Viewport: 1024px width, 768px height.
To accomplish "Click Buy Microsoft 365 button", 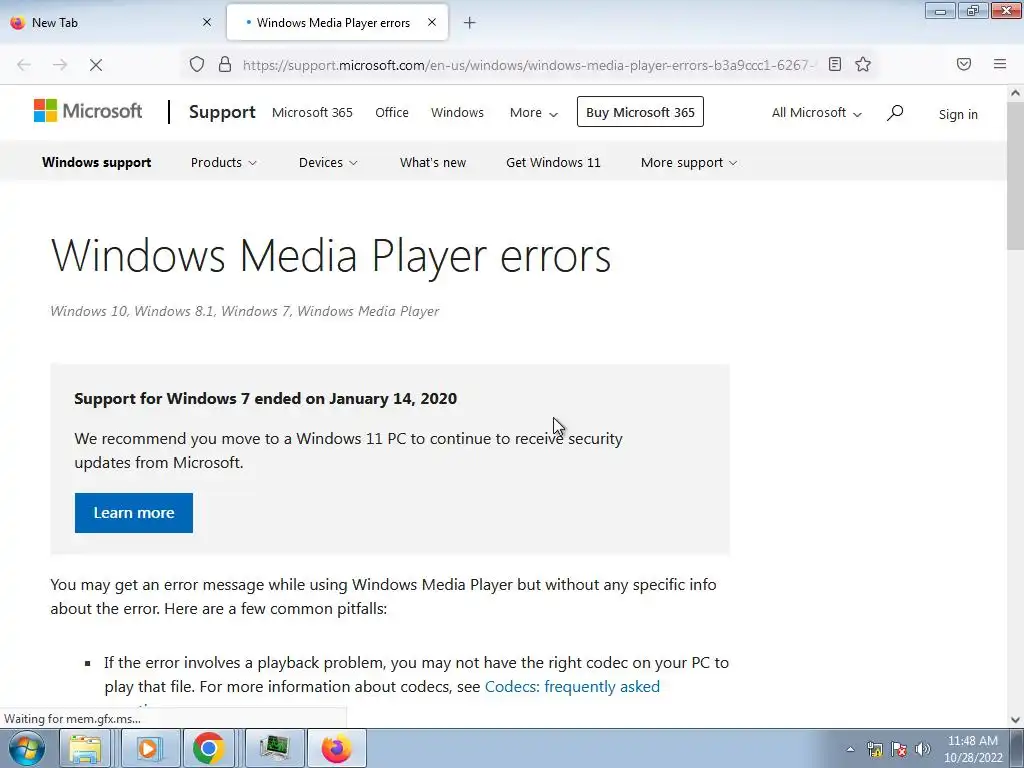I will coord(640,112).
